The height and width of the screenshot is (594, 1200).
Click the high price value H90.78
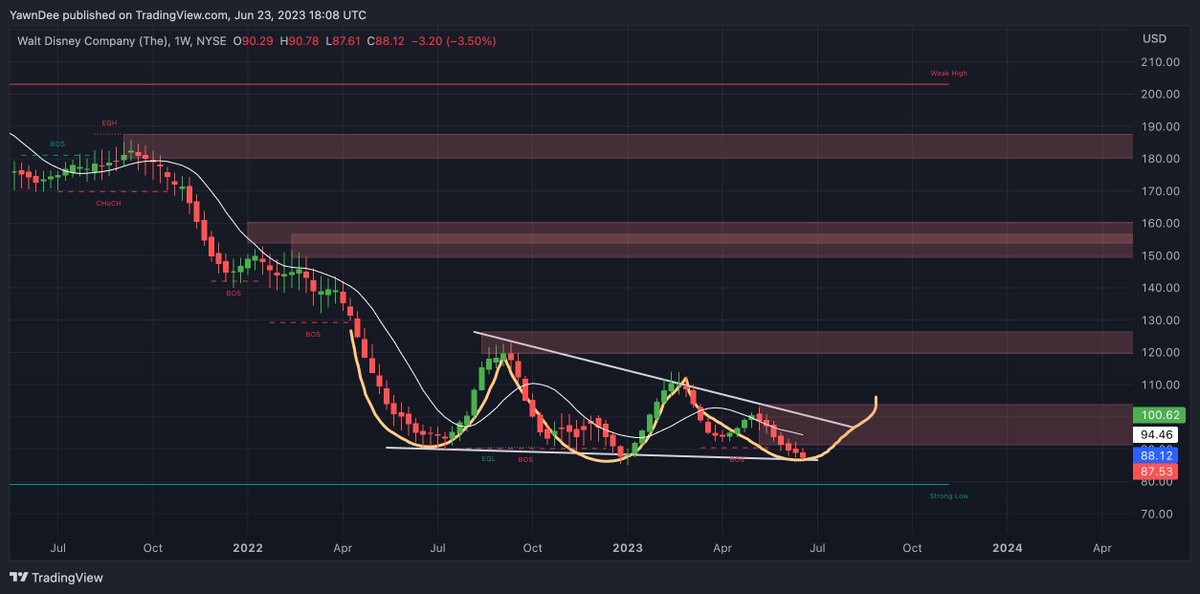299,41
